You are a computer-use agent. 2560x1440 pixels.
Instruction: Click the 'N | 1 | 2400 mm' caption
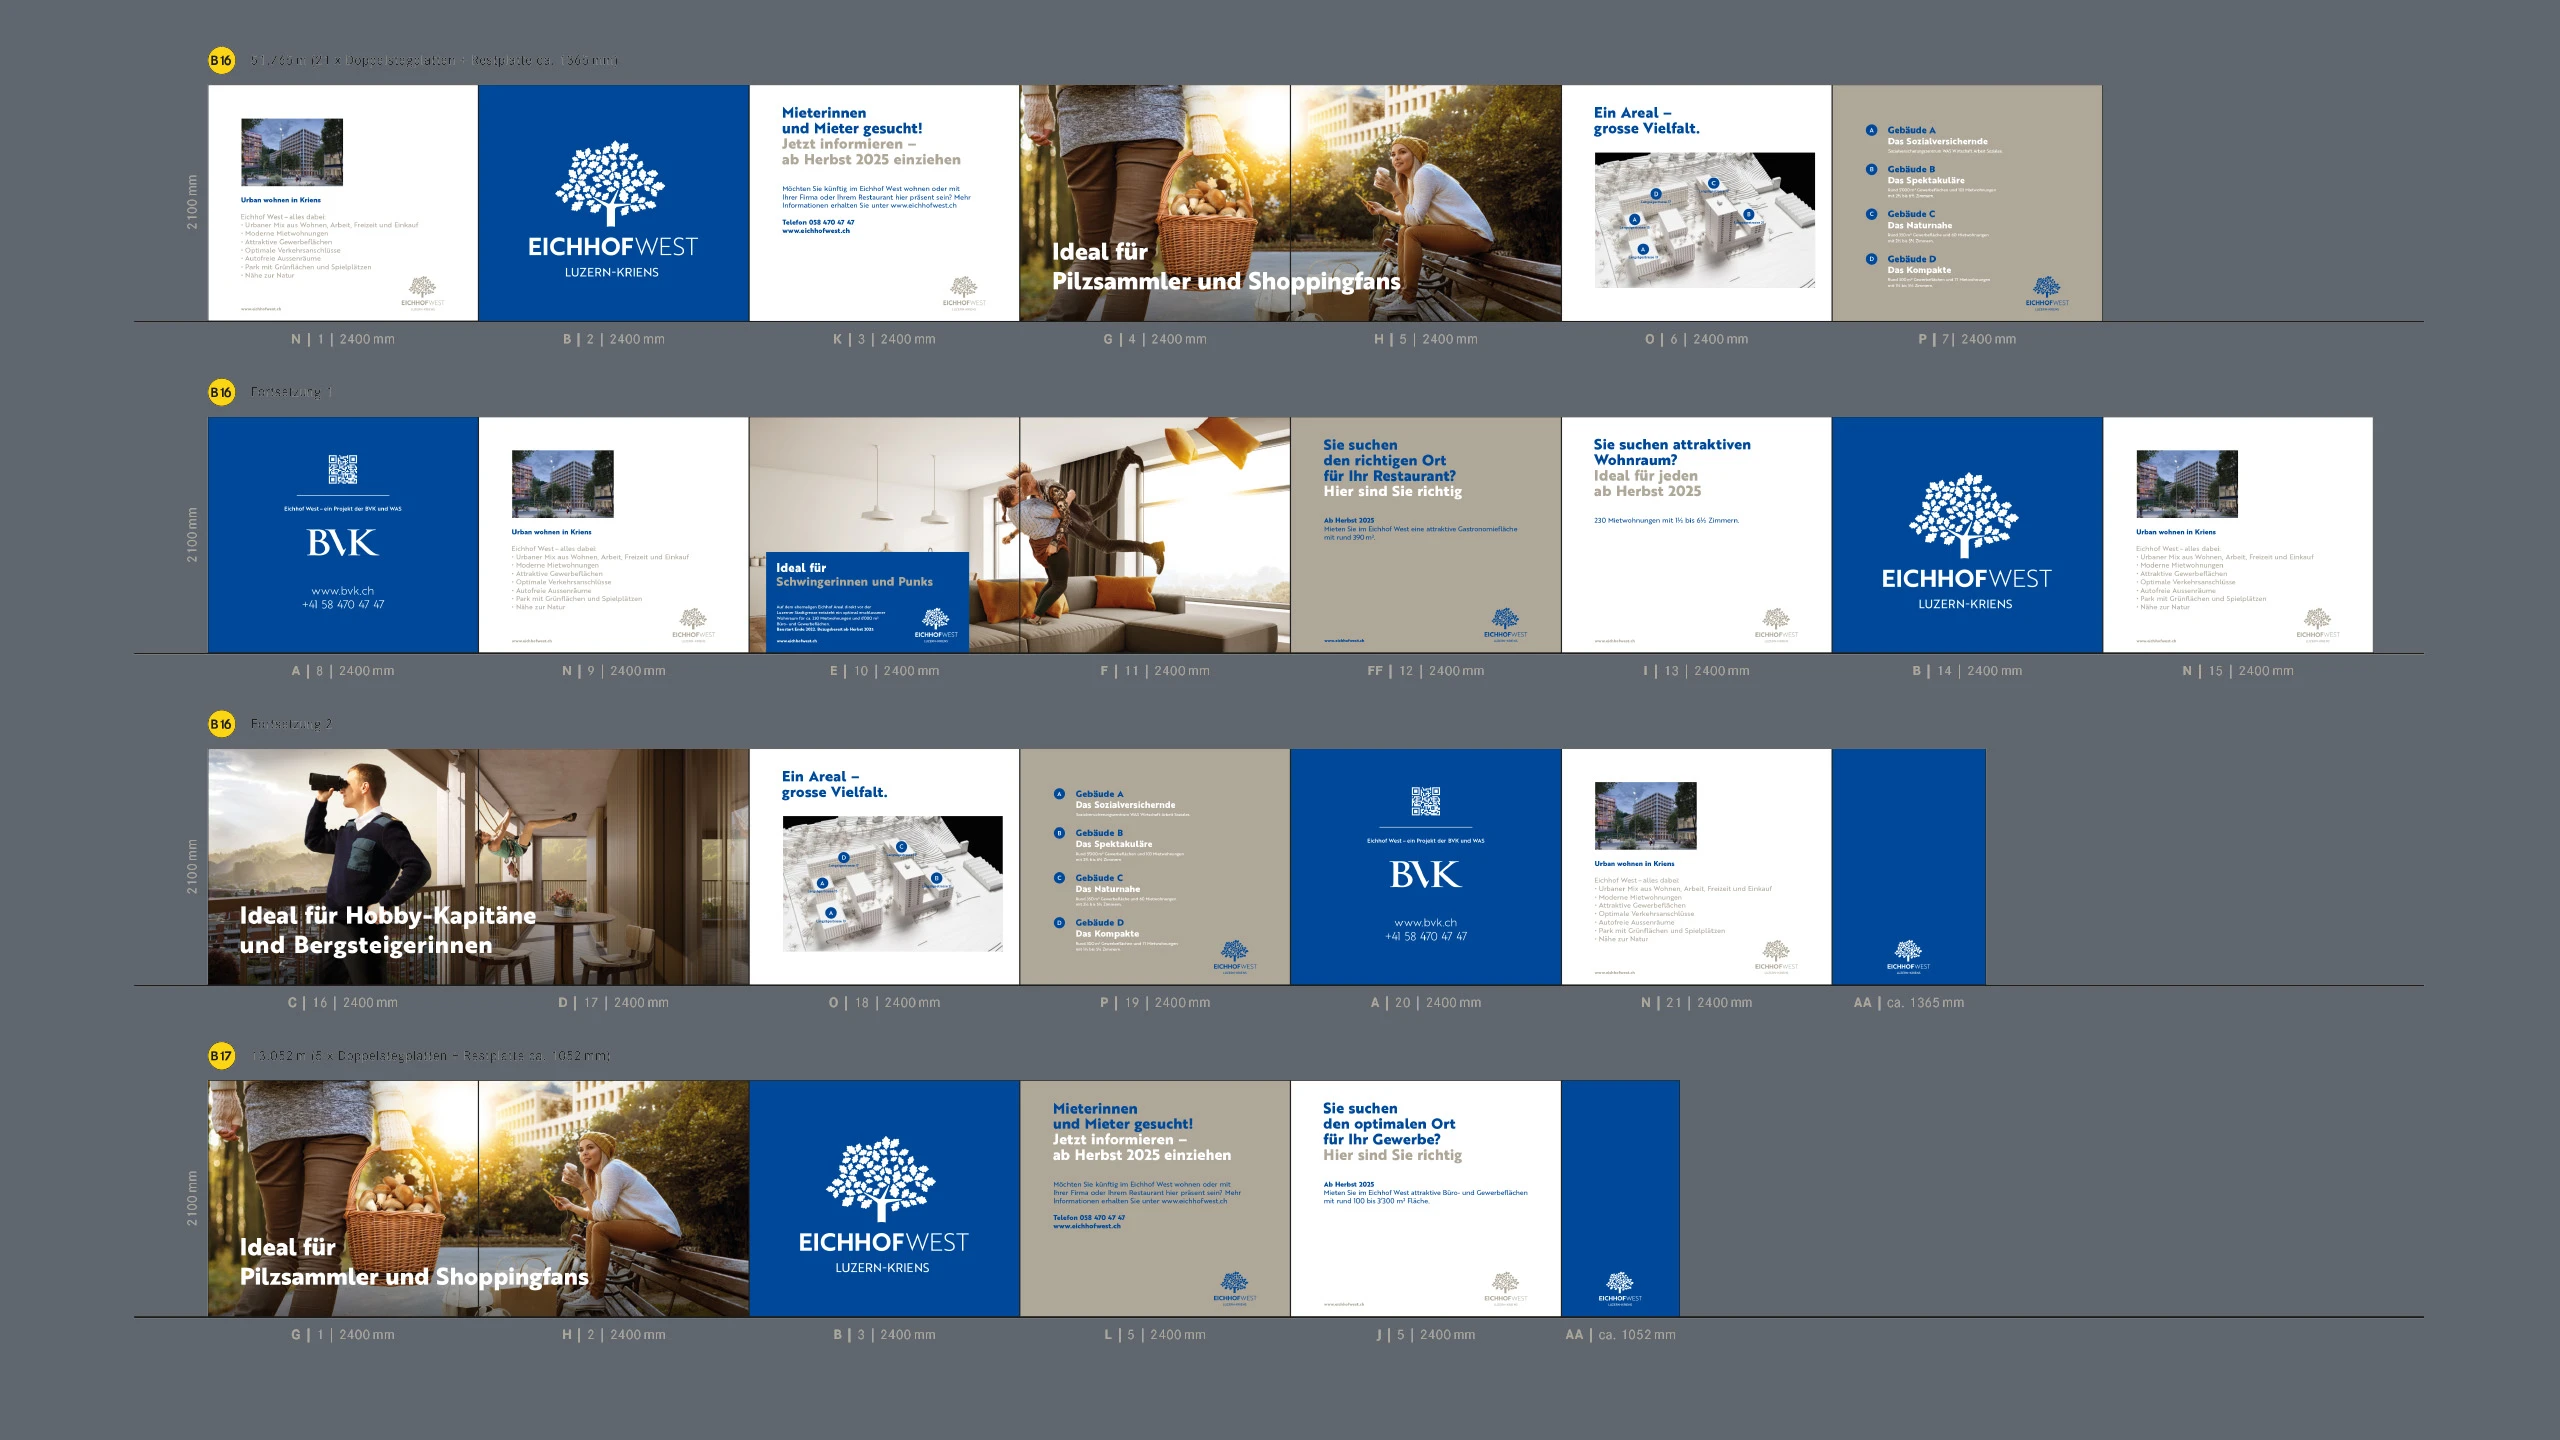(x=343, y=339)
